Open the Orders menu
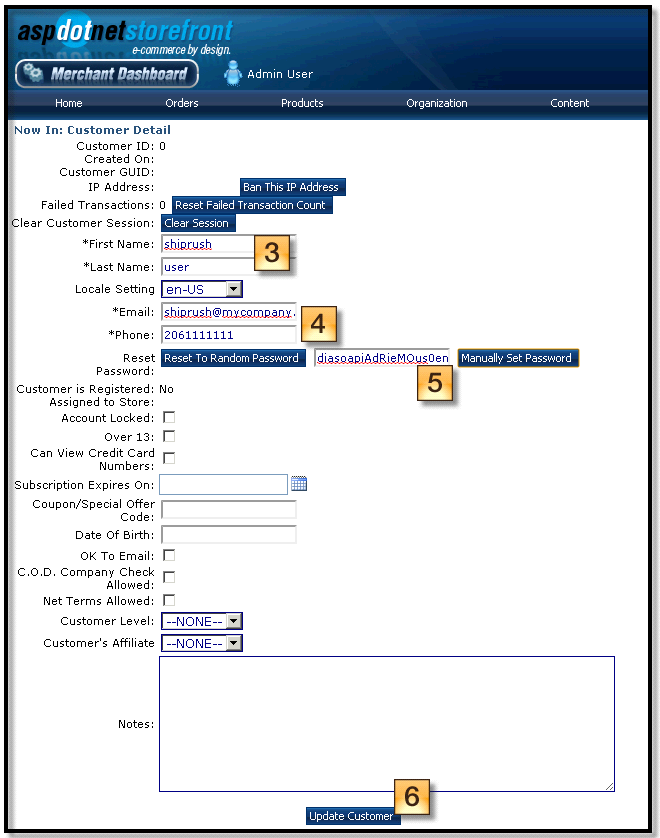Screen dimensions: 660x838 click(x=182, y=103)
